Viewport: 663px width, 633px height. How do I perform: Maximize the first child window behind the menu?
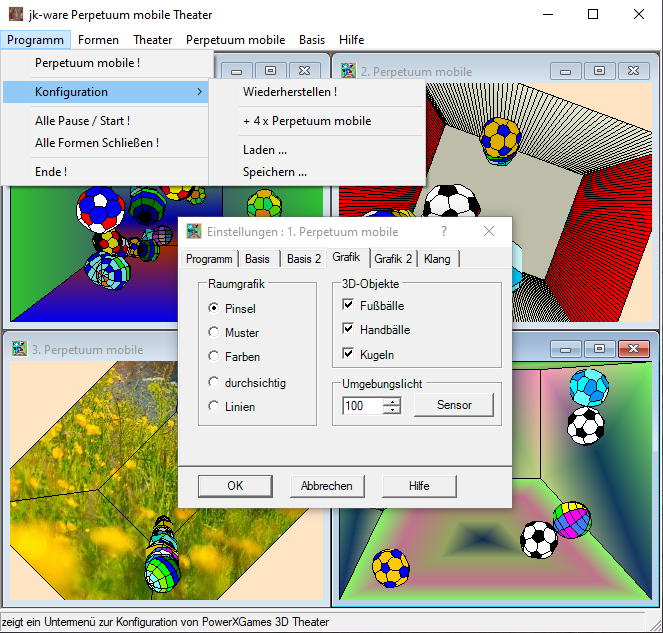coord(271,71)
